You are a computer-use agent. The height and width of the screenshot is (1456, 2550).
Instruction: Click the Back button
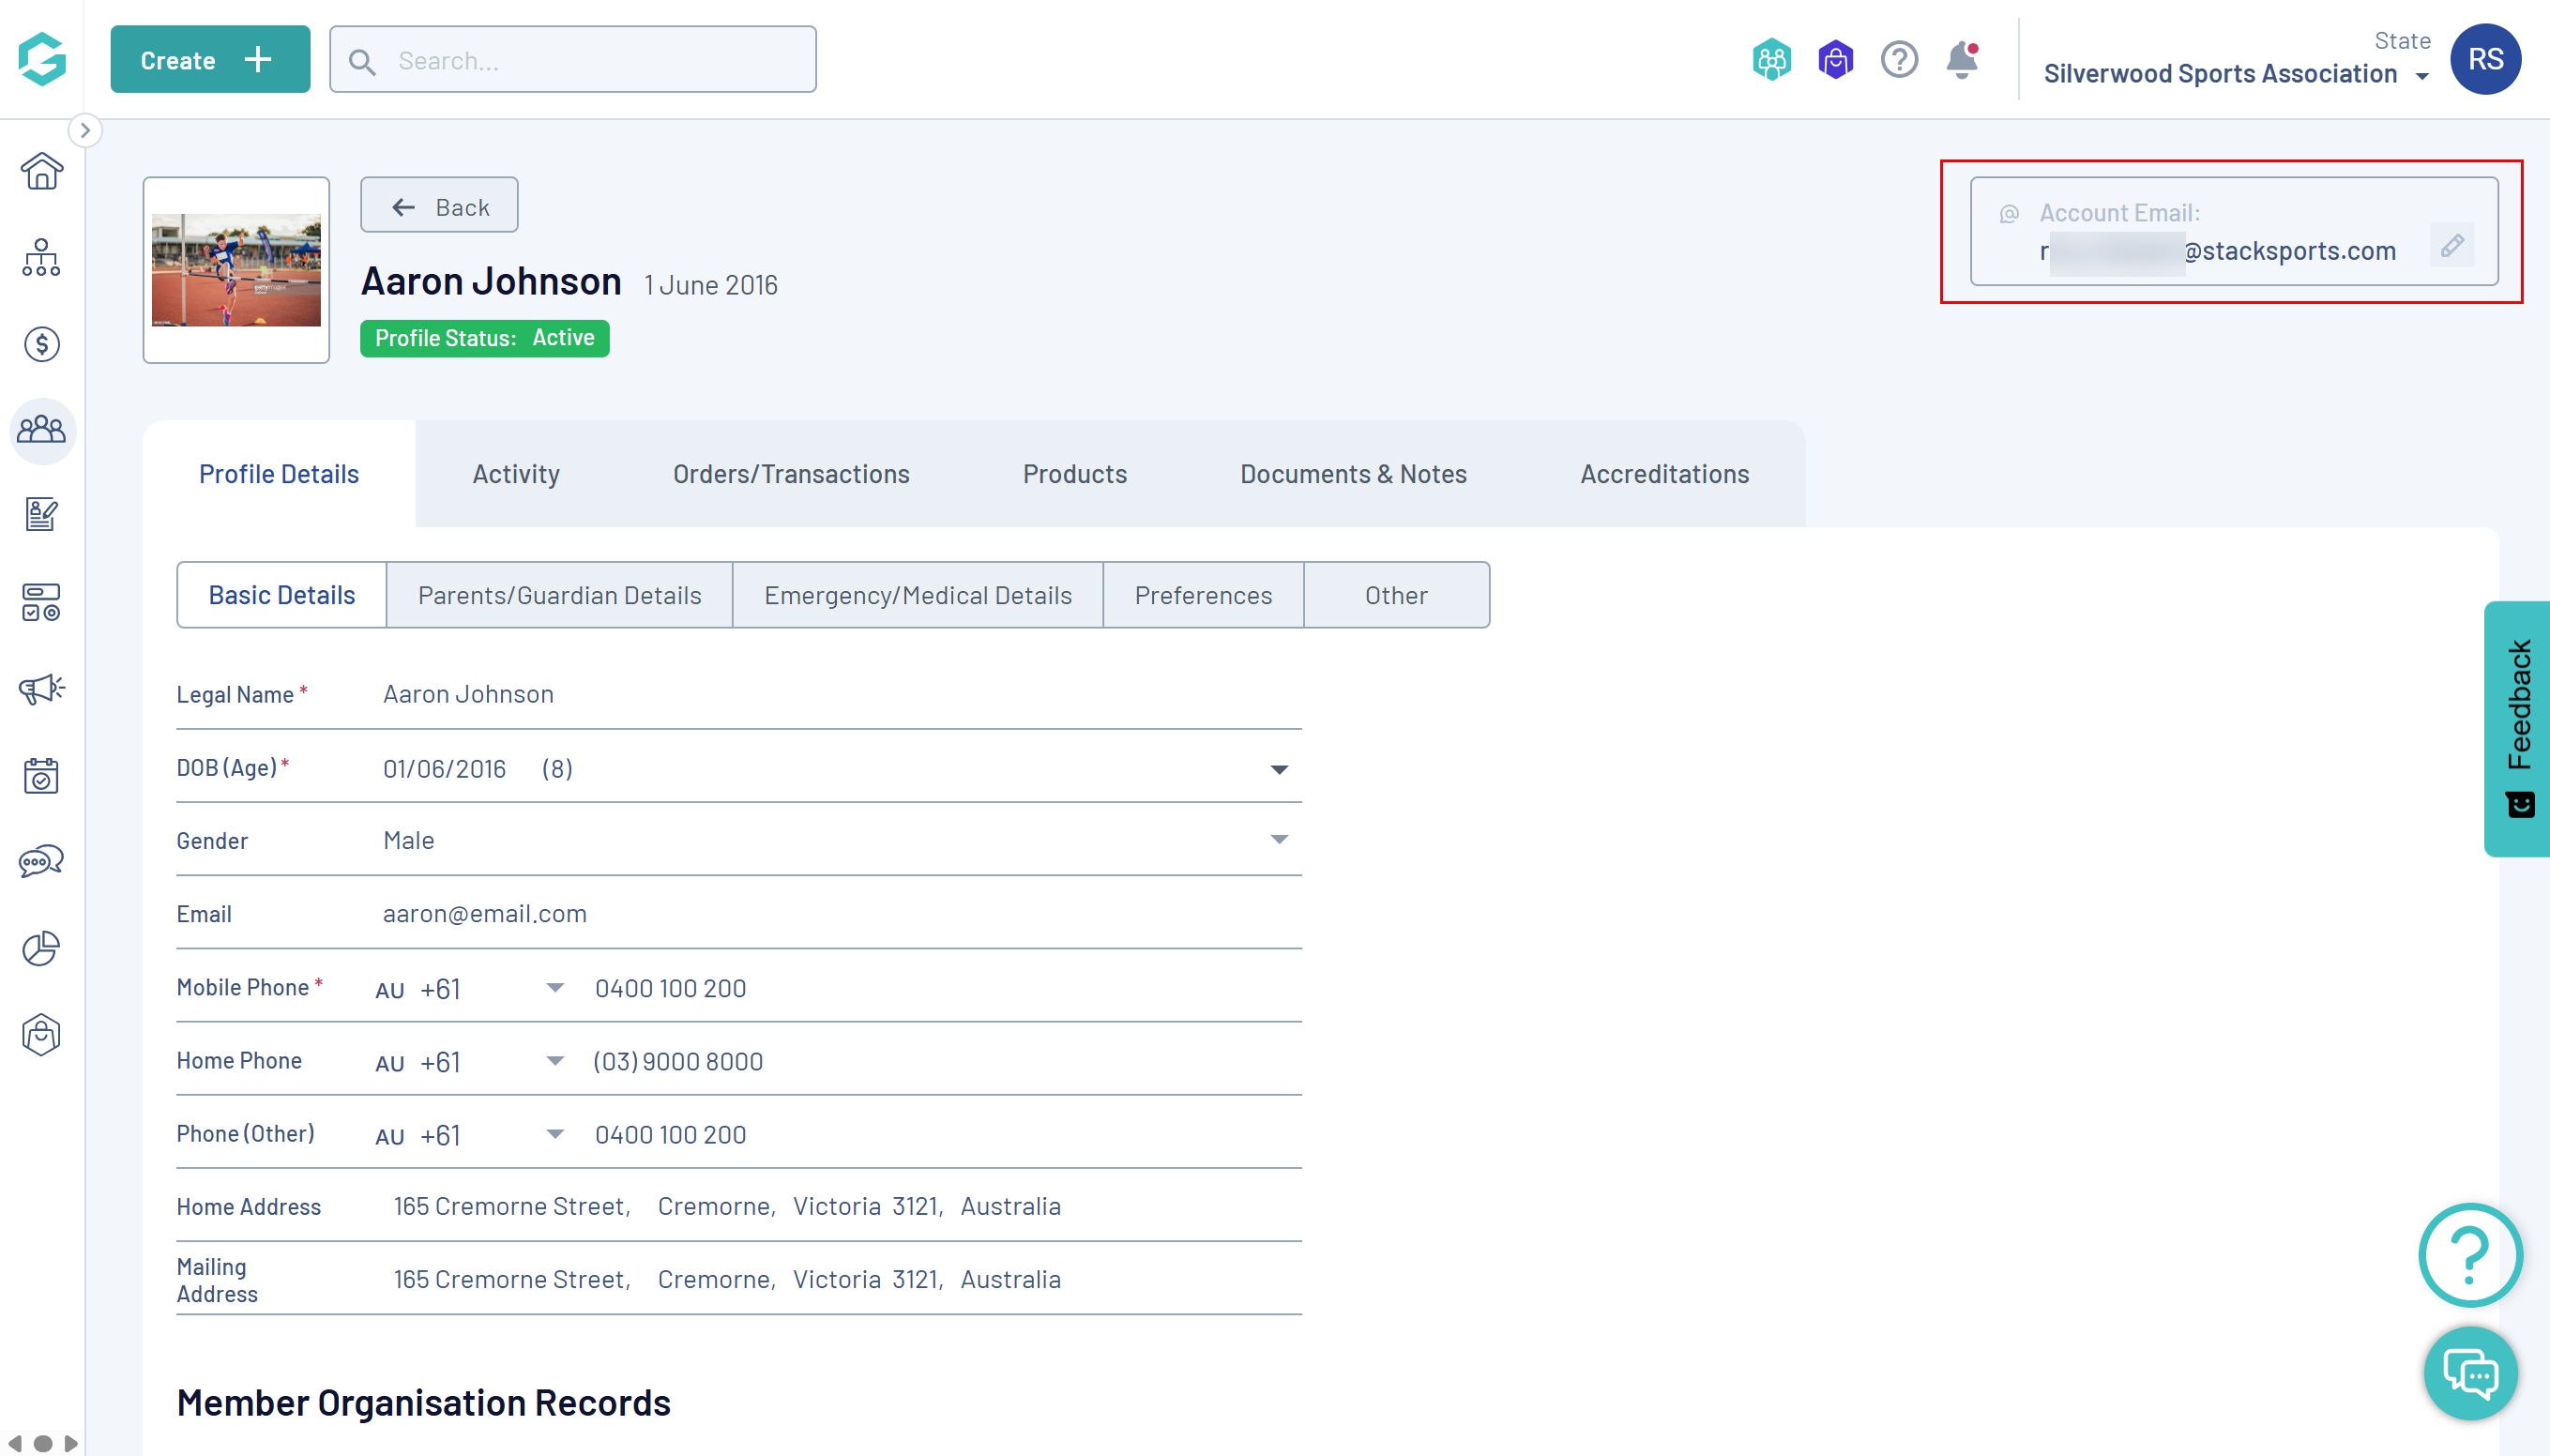(439, 206)
